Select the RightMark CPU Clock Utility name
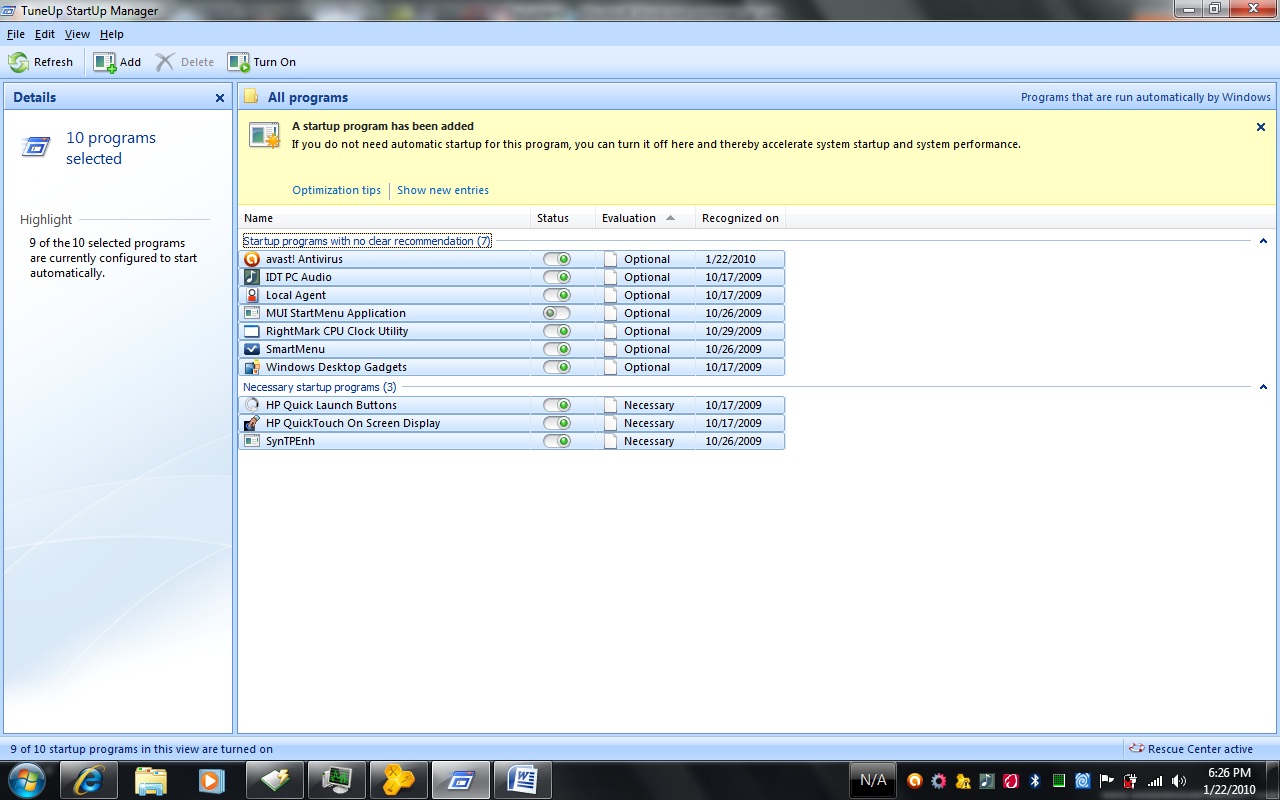The width and height of the screenshot is (1280, 800). 337,331
